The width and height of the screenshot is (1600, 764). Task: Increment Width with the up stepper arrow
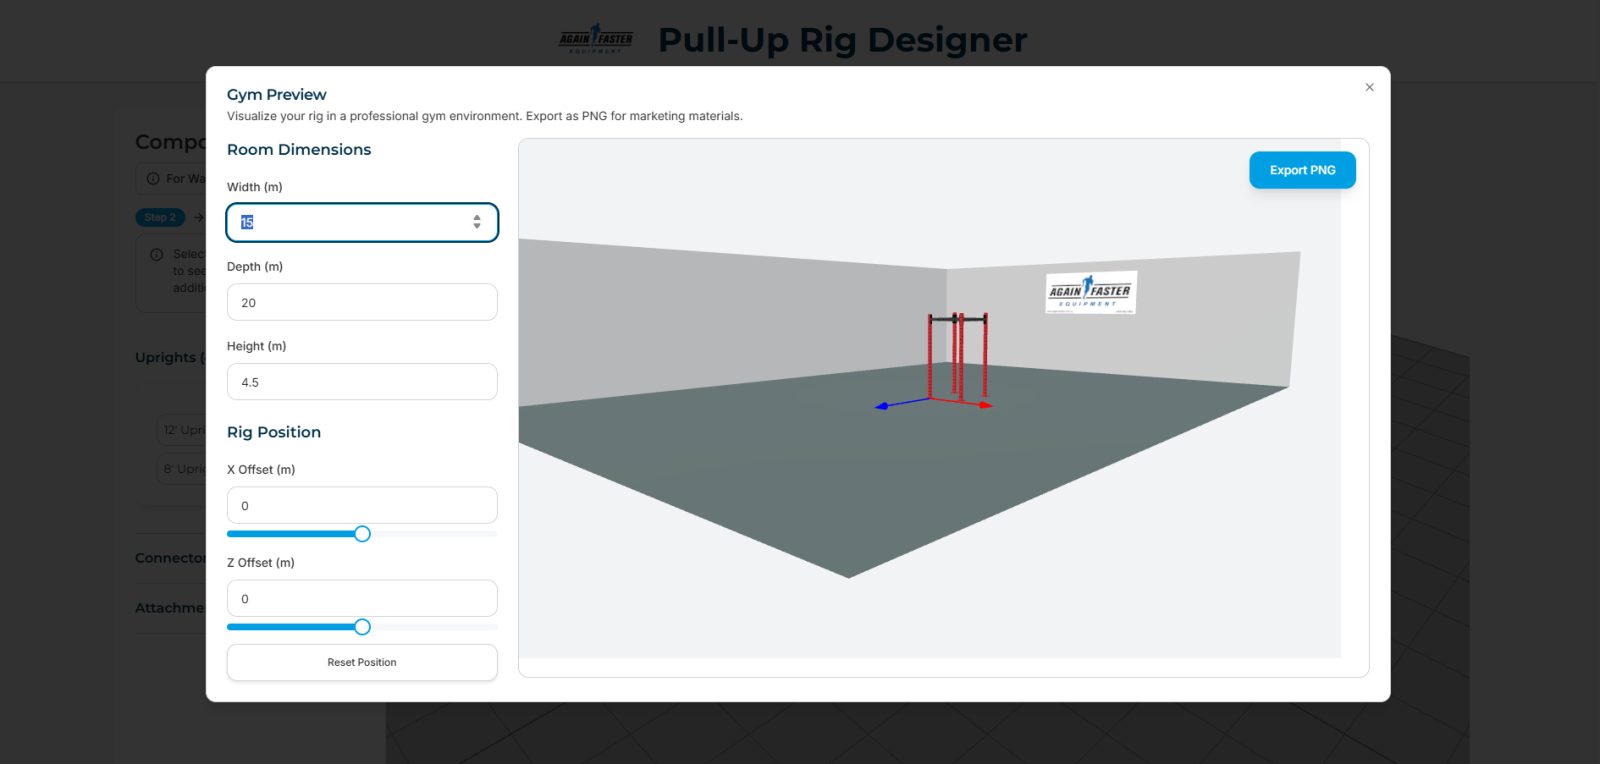click(x=477, y=218)
